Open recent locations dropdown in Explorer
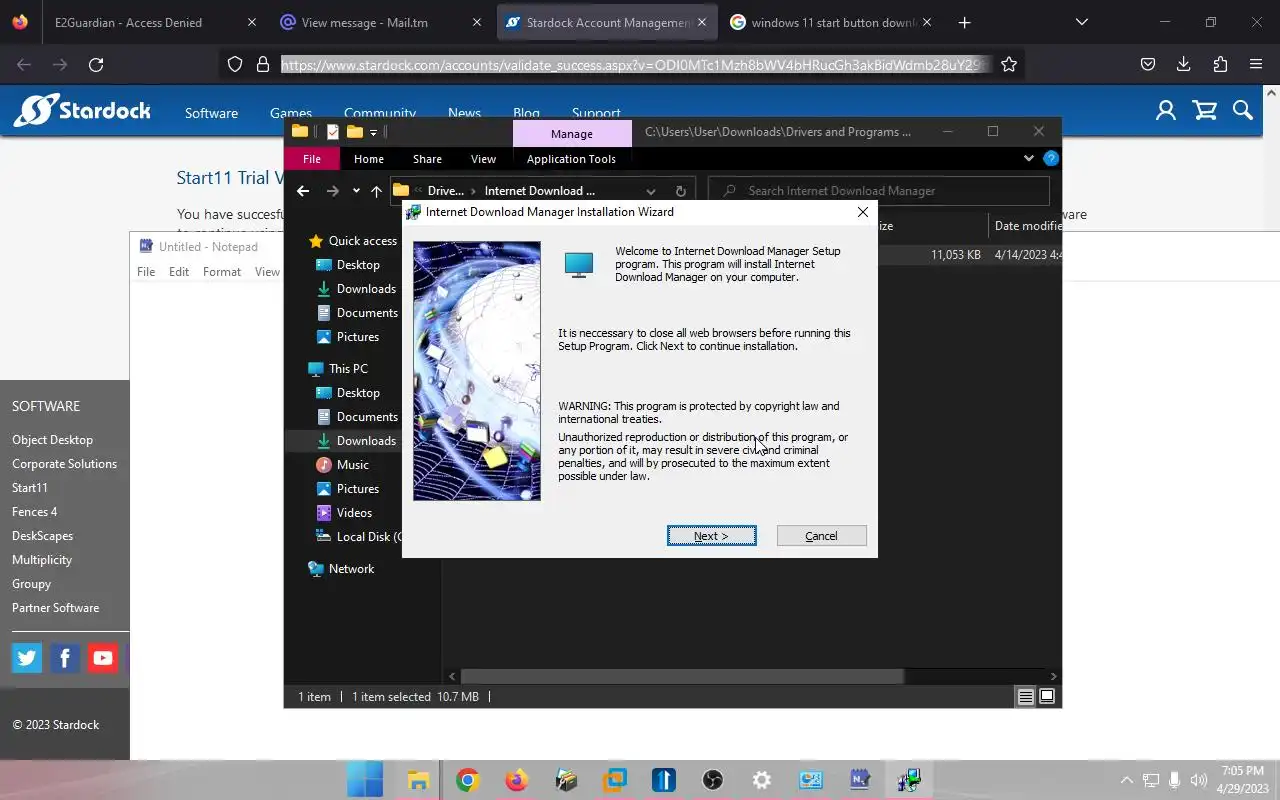 point(356,191)
